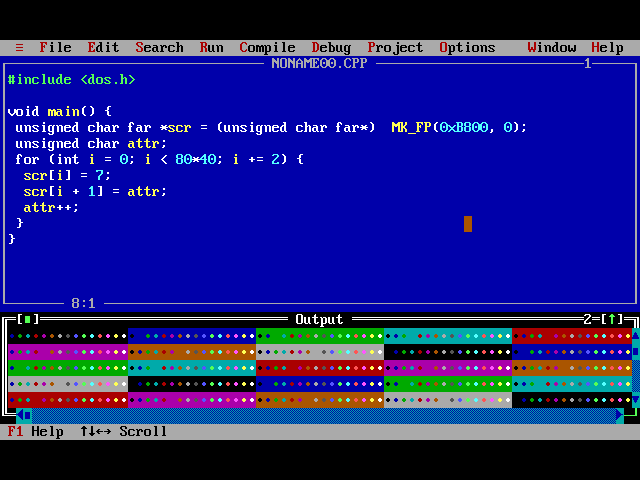This screenshot has width=640, height=480.
Task: Click the Output horizontal scrollbar left arrow
Action: [20, 416]
